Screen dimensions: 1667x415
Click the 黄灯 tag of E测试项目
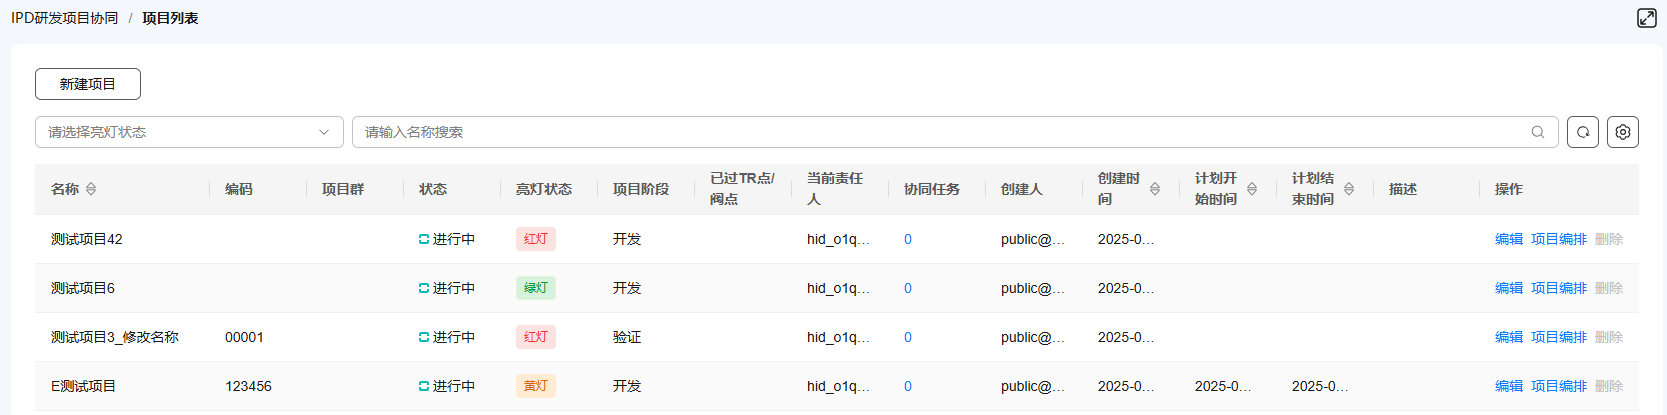pos(536,386)
